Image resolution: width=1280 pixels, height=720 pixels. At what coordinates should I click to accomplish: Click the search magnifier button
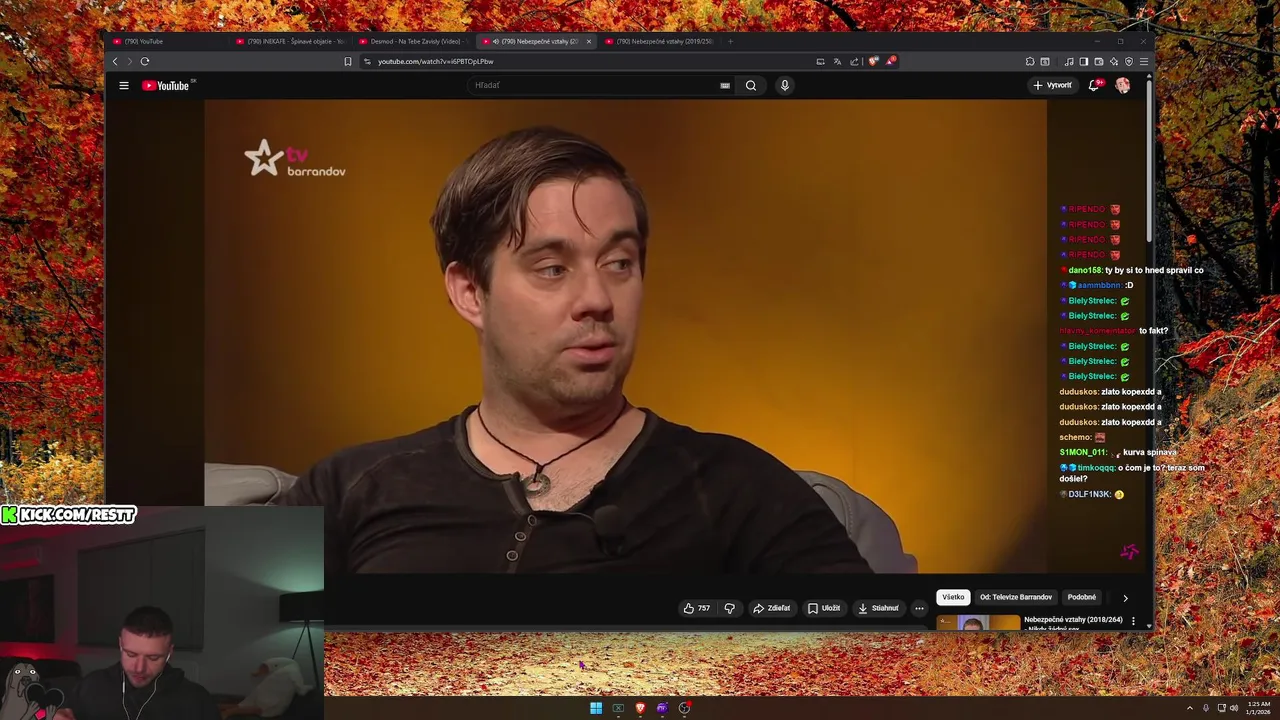751,85
